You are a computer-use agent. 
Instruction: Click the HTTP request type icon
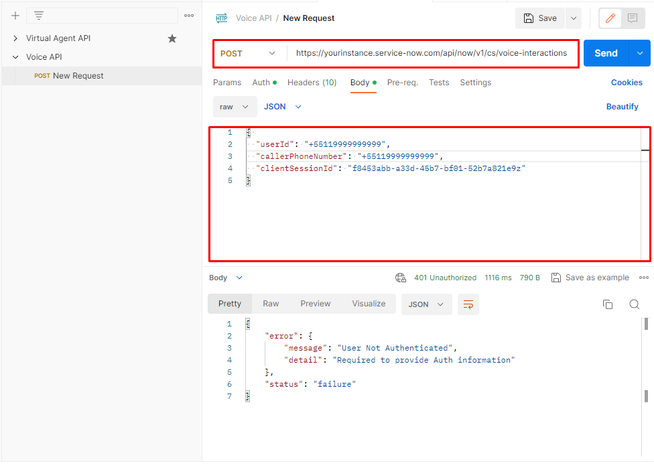pos(221,18)
